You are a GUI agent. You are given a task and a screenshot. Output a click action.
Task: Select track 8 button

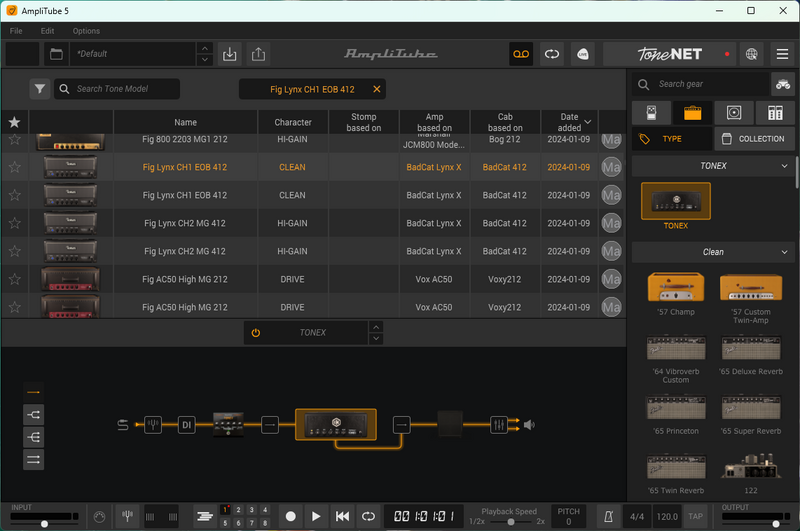265,523
